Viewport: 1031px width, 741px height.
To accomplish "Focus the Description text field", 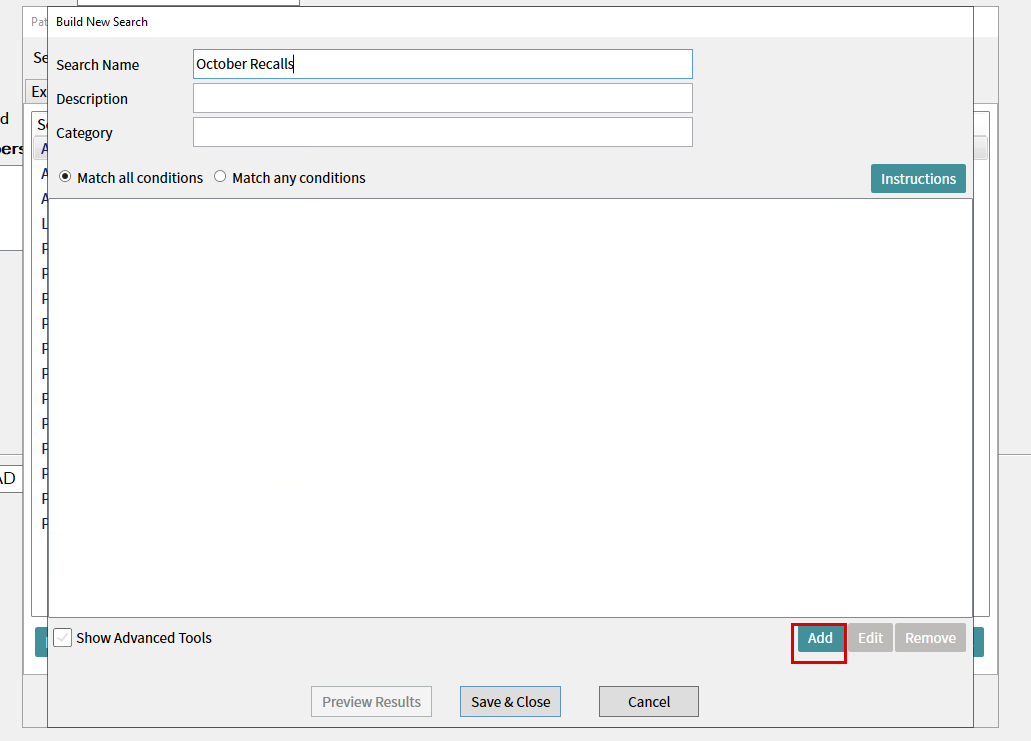I will tap(443, 98).
